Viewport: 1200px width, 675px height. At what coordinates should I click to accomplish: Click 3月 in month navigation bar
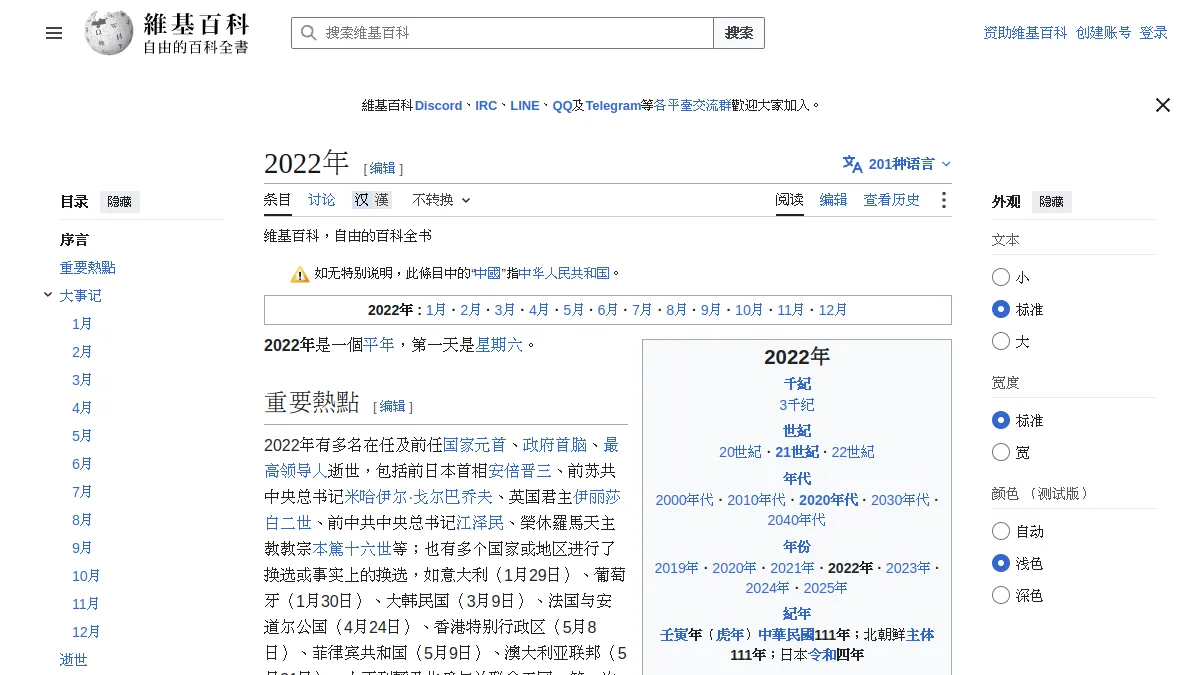(x=505, y=310)
